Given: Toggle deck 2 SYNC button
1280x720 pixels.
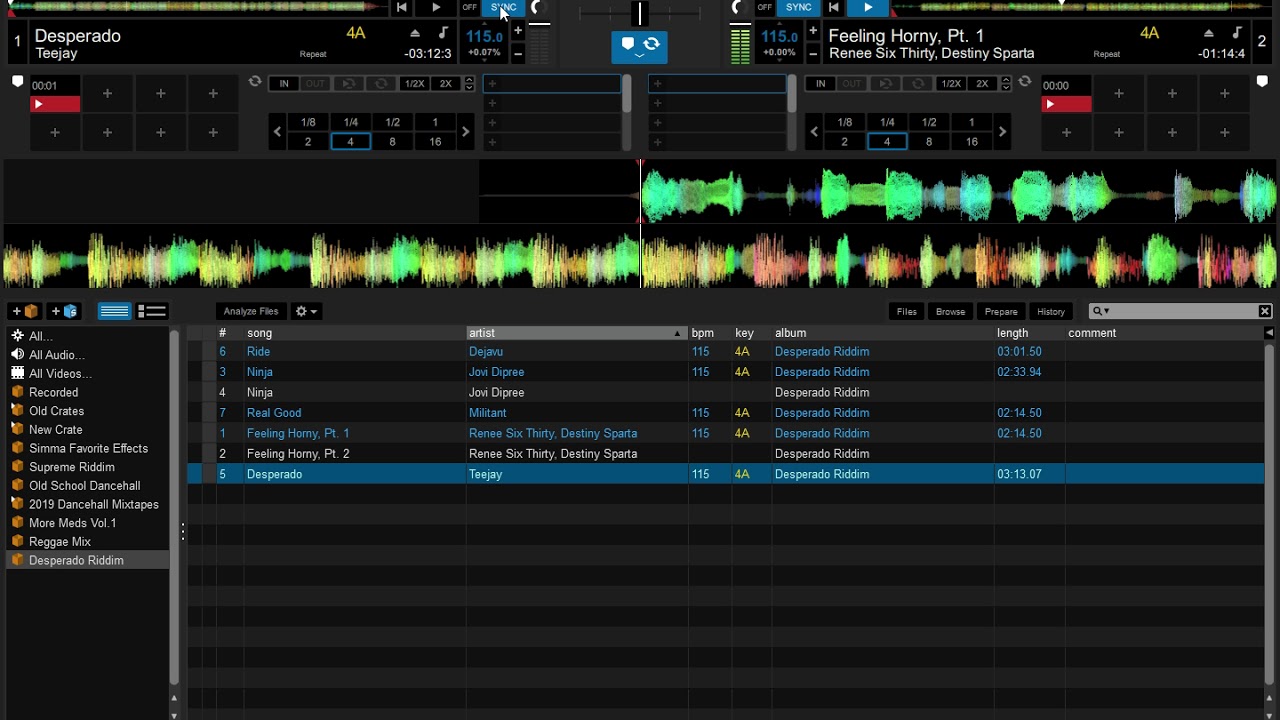Looking at the screenshot, I should (799, 7).
